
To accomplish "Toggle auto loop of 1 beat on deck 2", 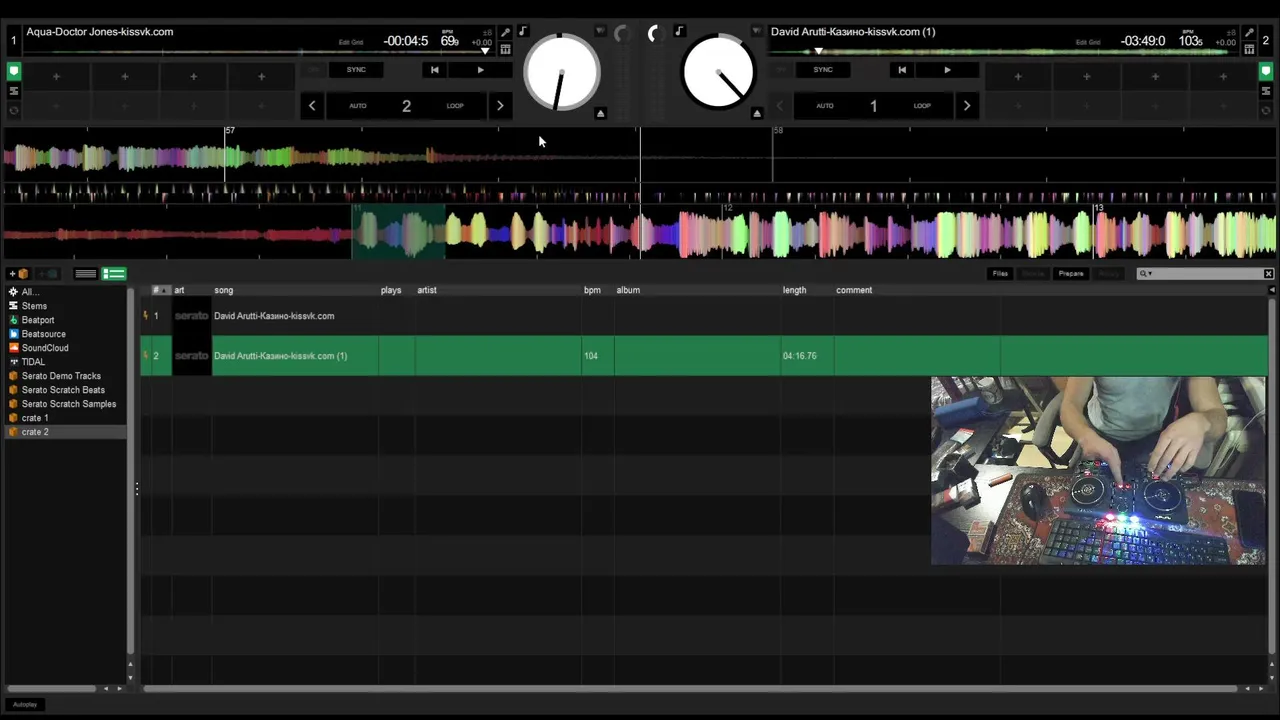I will 873,106.
